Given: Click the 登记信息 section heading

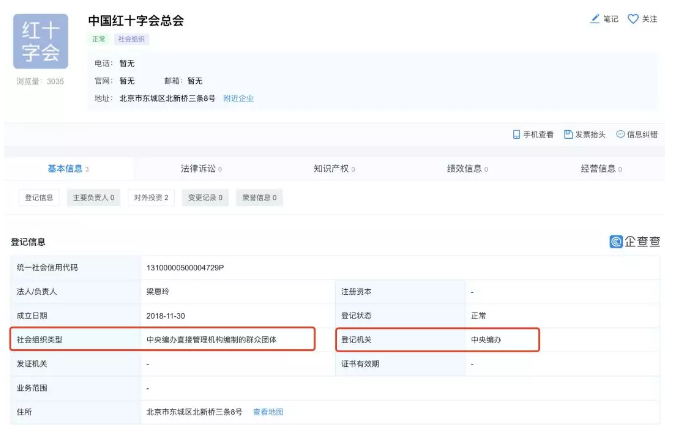Looking at the screenshot, I should tap(28, 242).
